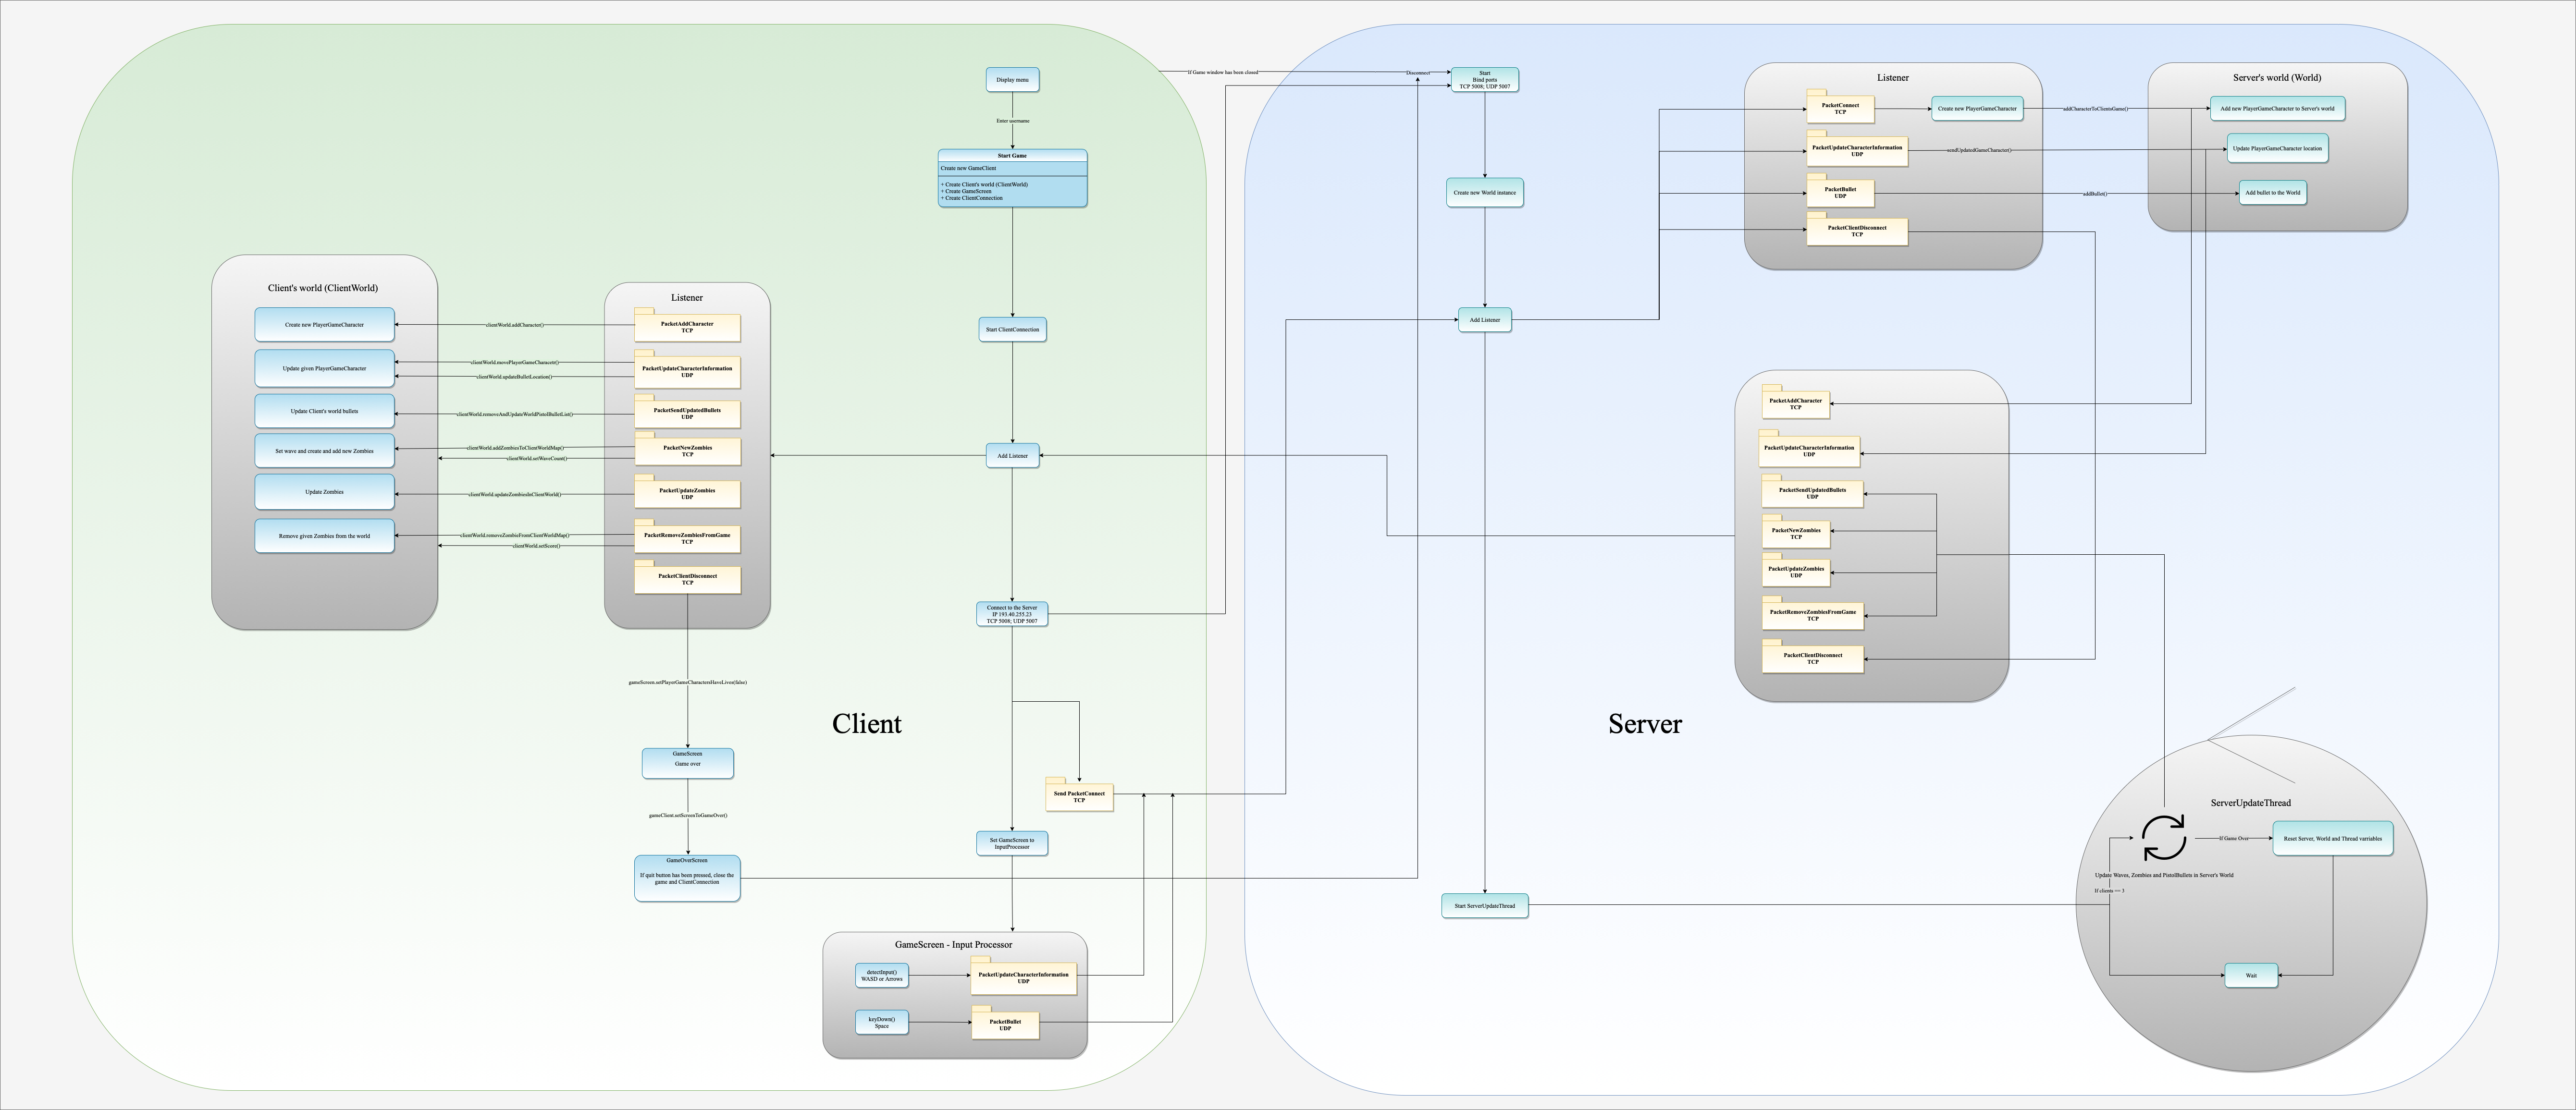Select PacketBullet UDP in the Server Listener

(x=1840, y=191)
